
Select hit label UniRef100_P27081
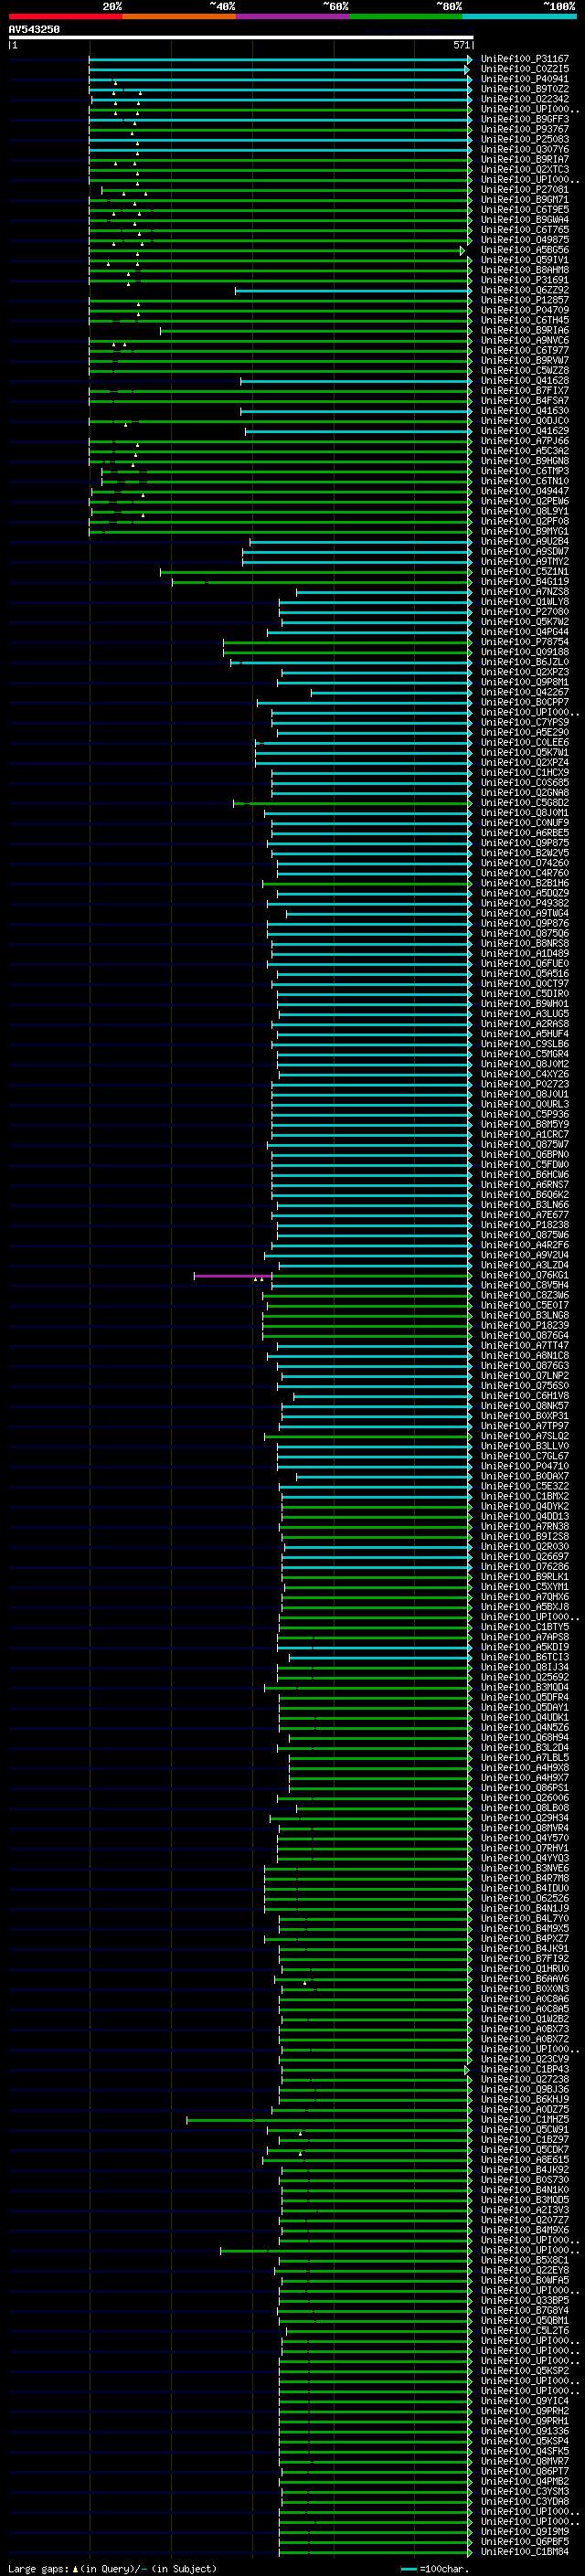pyautogui.click(x=524, y=190)
